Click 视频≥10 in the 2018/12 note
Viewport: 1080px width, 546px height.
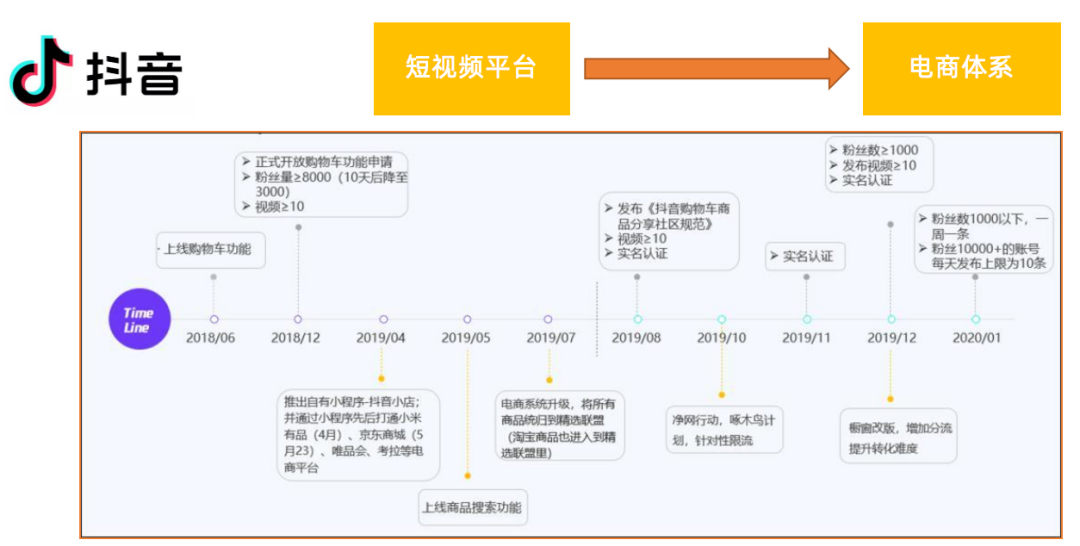(x=273, y=207)
